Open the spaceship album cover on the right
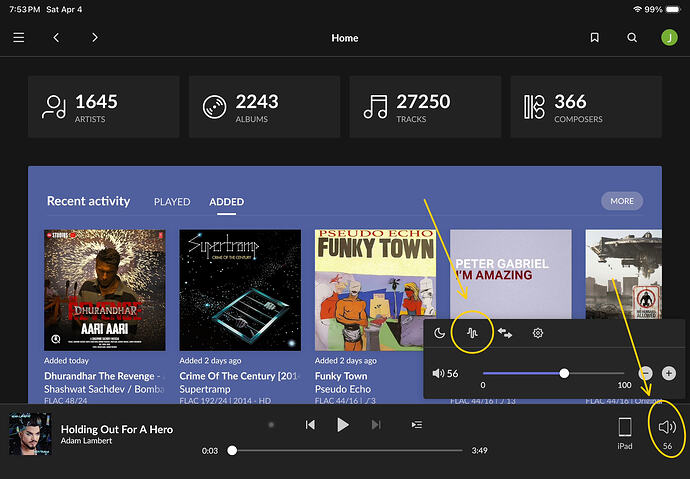The image size is (690, 479). 623,274
